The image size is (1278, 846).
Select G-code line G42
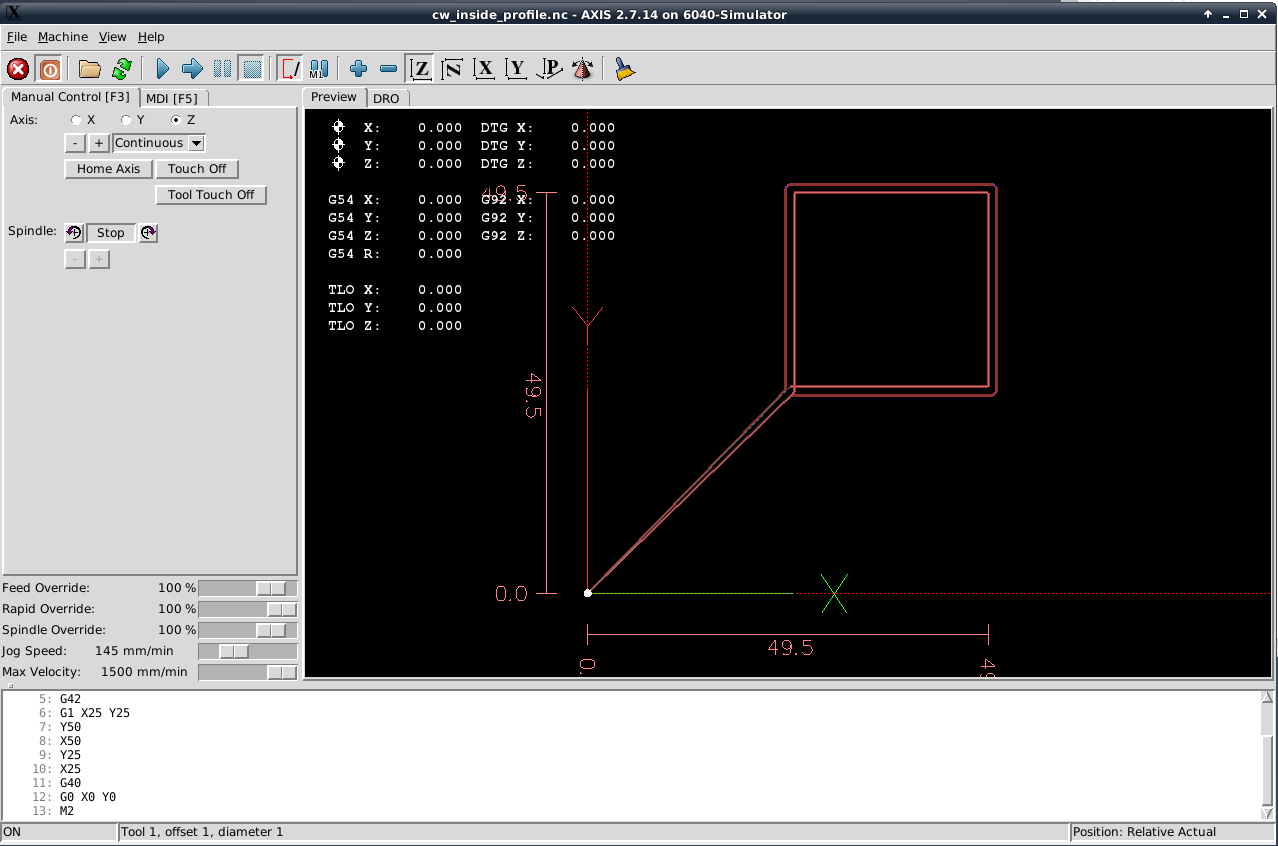(70, 699)
